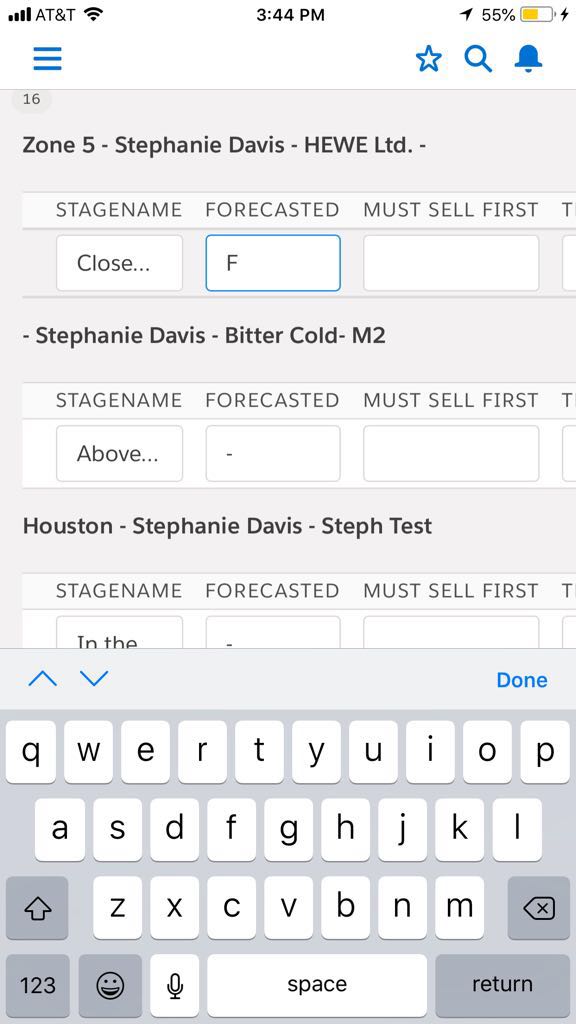Tap the backspace delete key
576x1024 pixels.
tap(539, 908)
